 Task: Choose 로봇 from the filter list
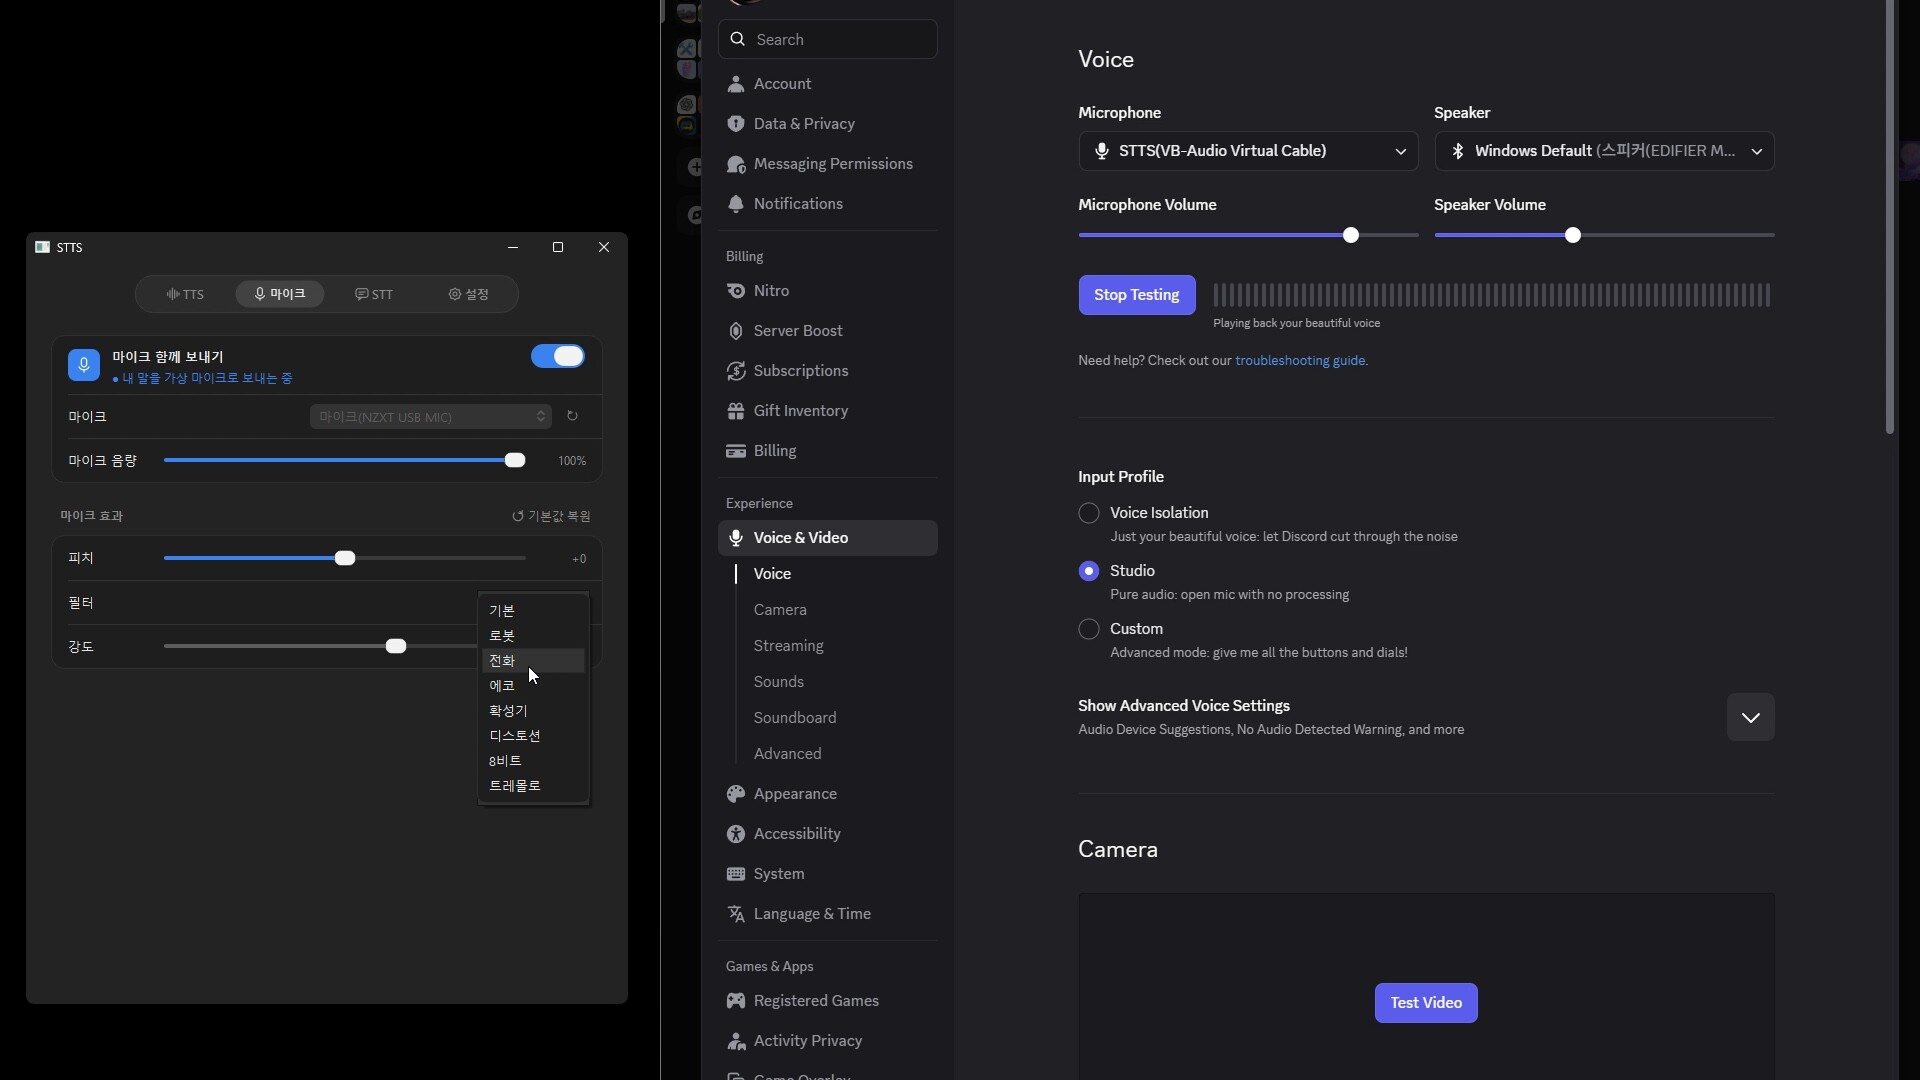click(x=533, y=636)
